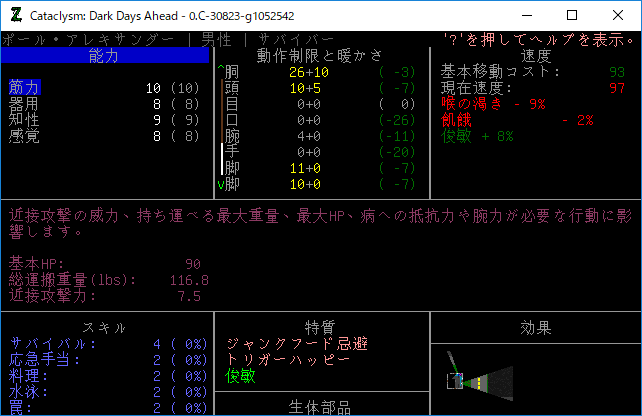Close the Cataclysm window
The height and width of the screenshot is (416, 642).
(618, 15)
